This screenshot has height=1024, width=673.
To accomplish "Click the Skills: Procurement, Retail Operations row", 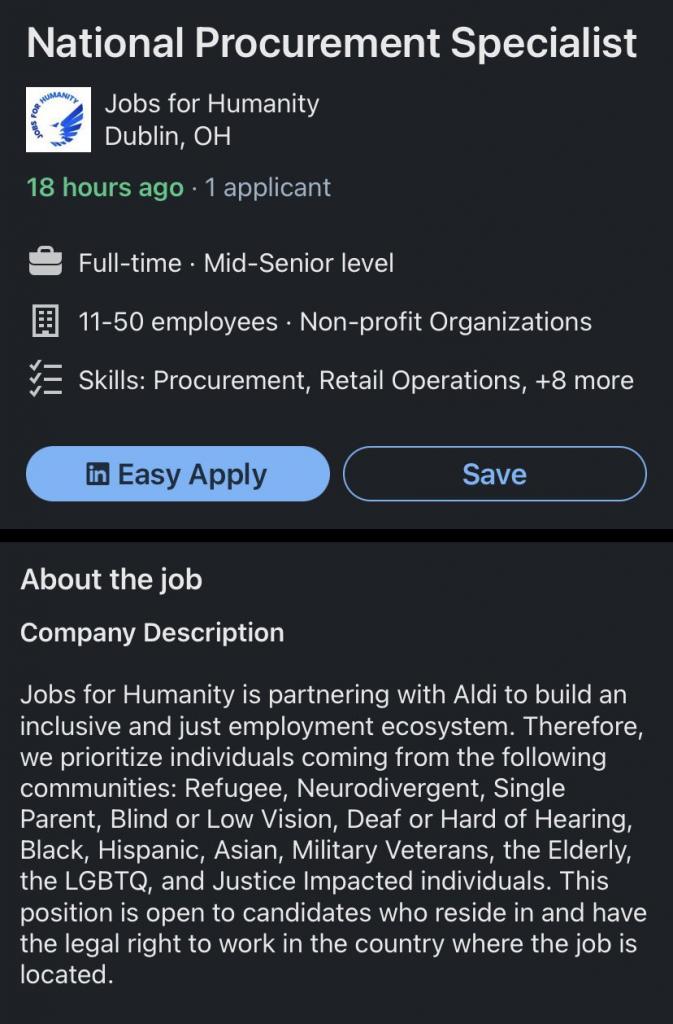I will tap(302, 380).
